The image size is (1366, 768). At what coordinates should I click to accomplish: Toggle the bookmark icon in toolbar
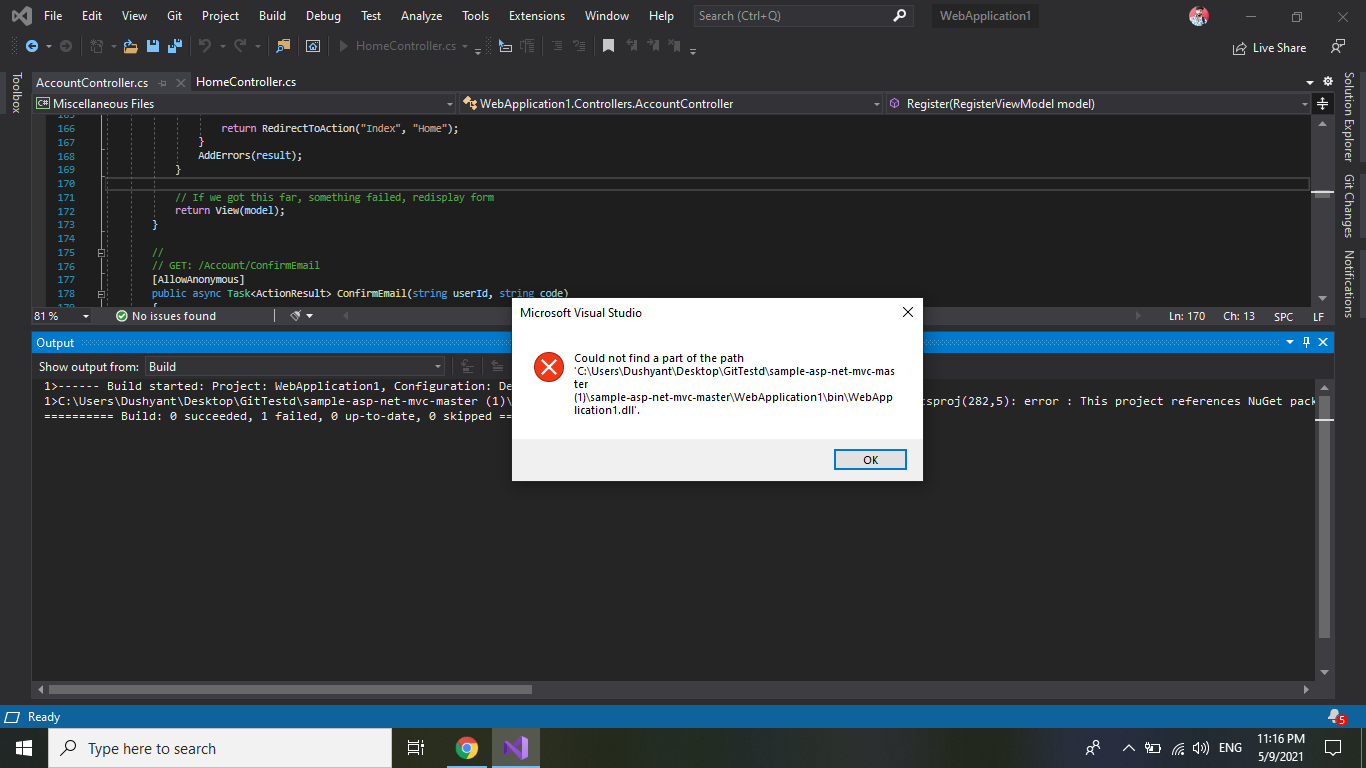[x=608, y=46]
